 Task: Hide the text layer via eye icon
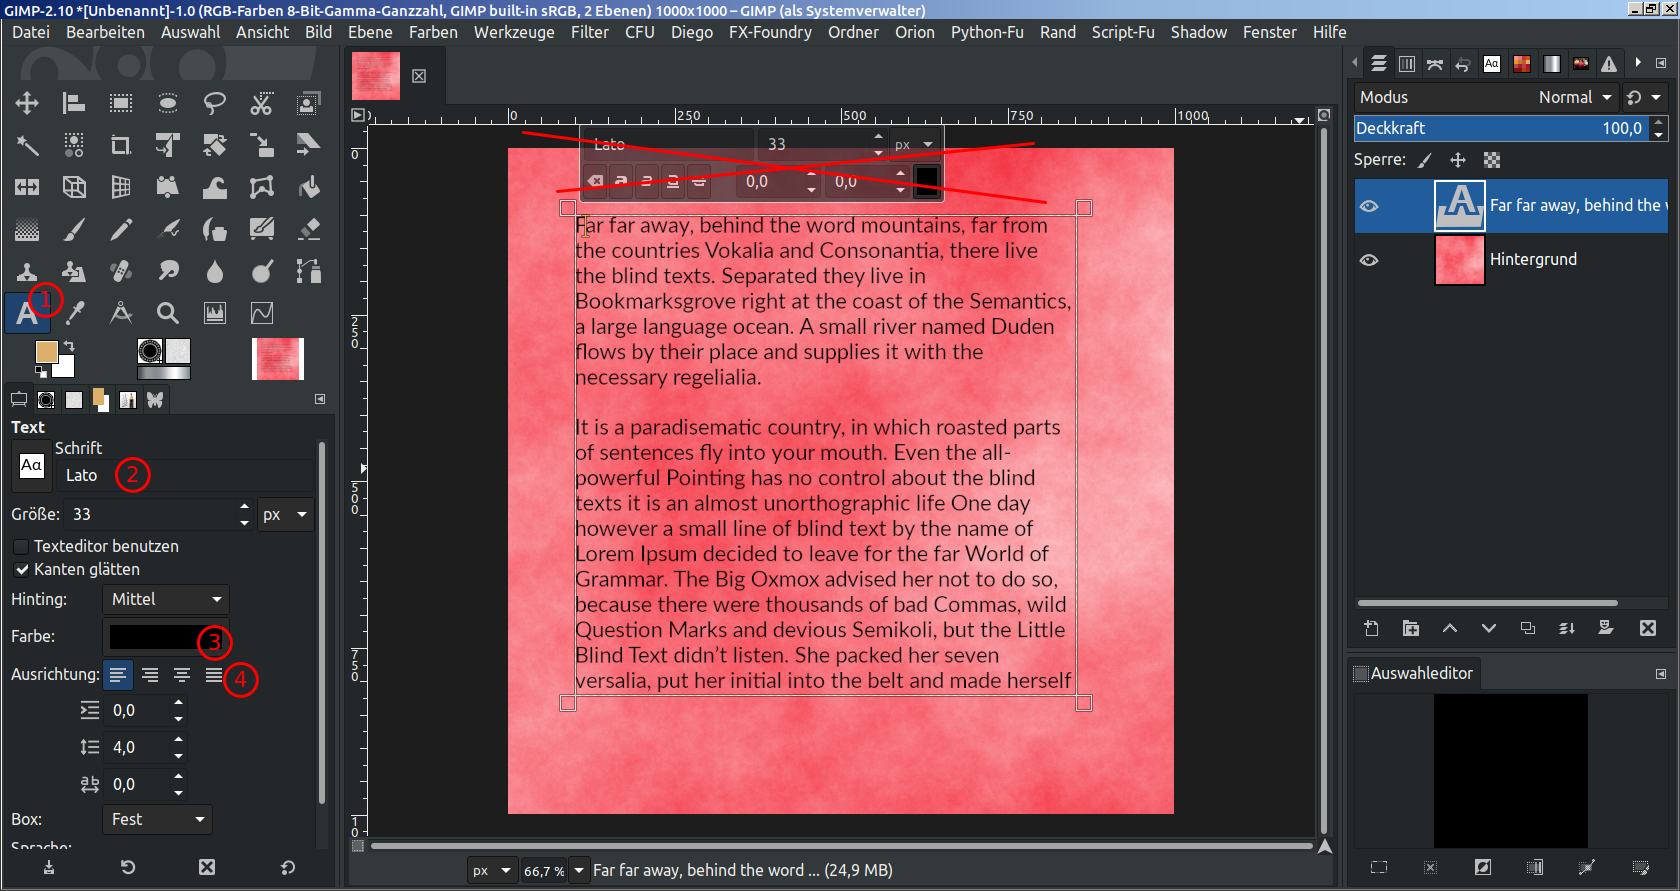[x=1369, y=206]
